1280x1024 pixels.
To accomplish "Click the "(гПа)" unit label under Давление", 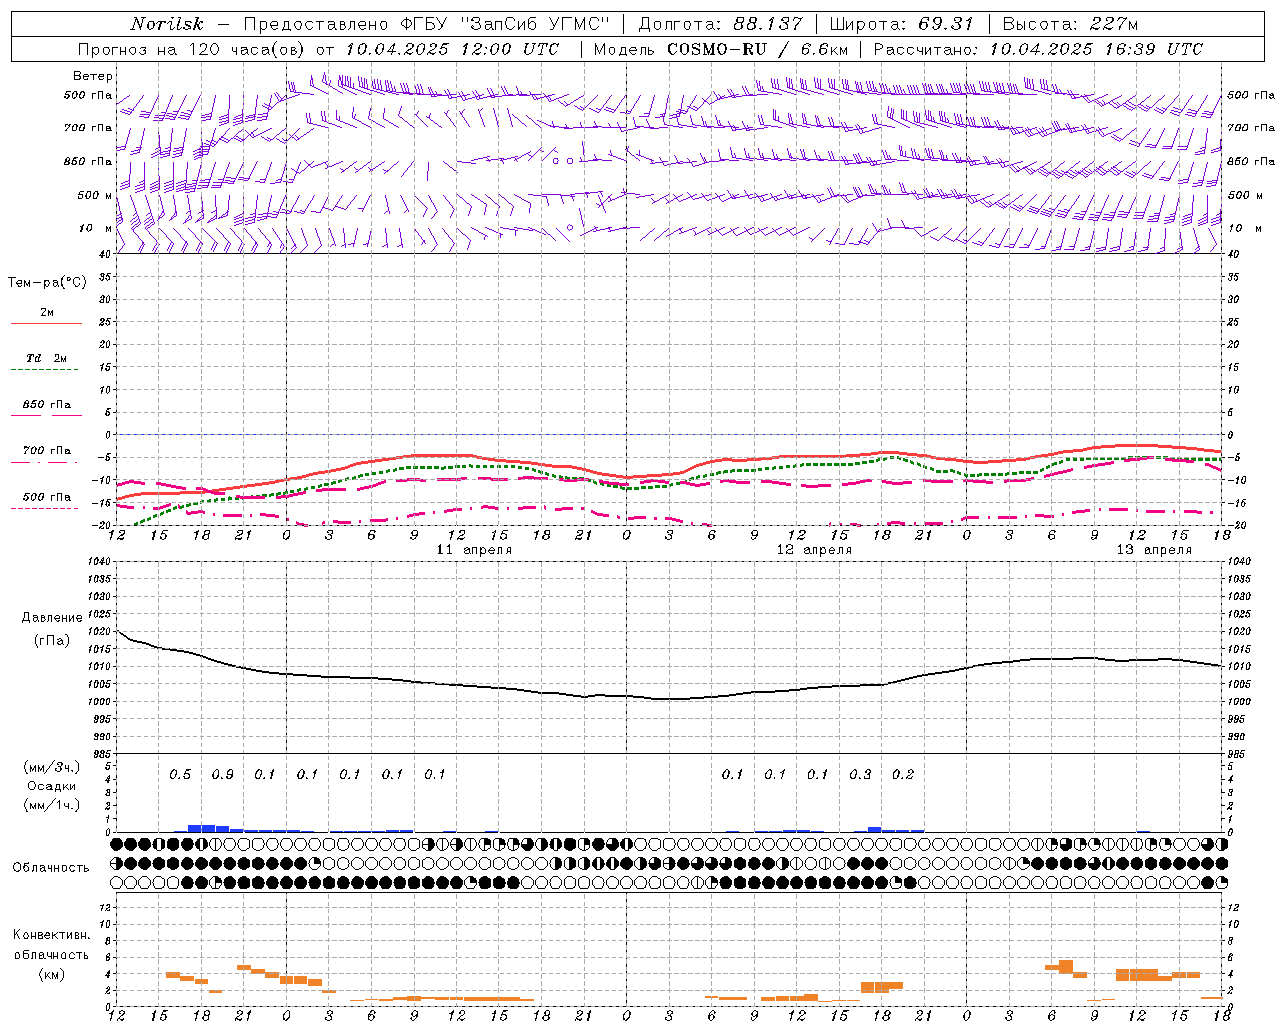I will pos(52,641).
